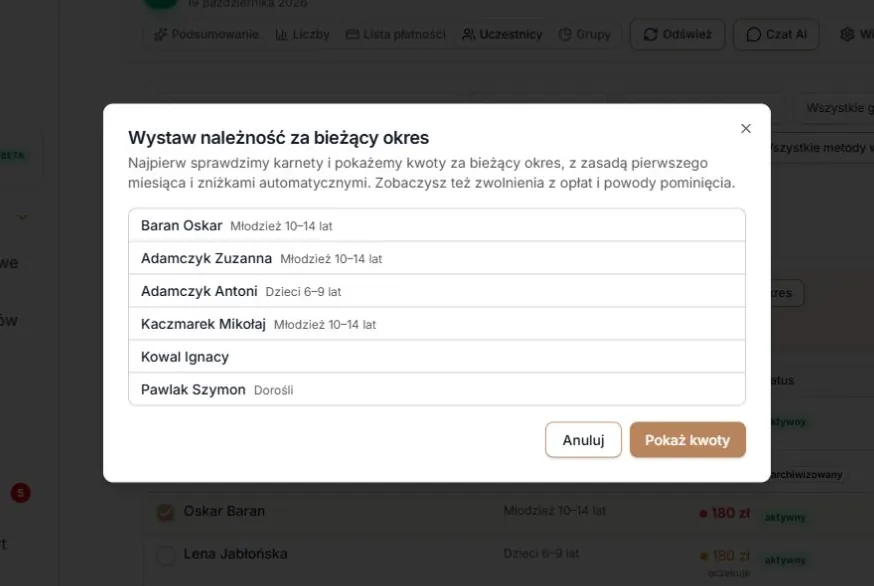The width and height of the screenshot is (874, 586).
Task: Select Baran Oskar row in dialog
Action: pyautogui.click(x=436, y=225)
